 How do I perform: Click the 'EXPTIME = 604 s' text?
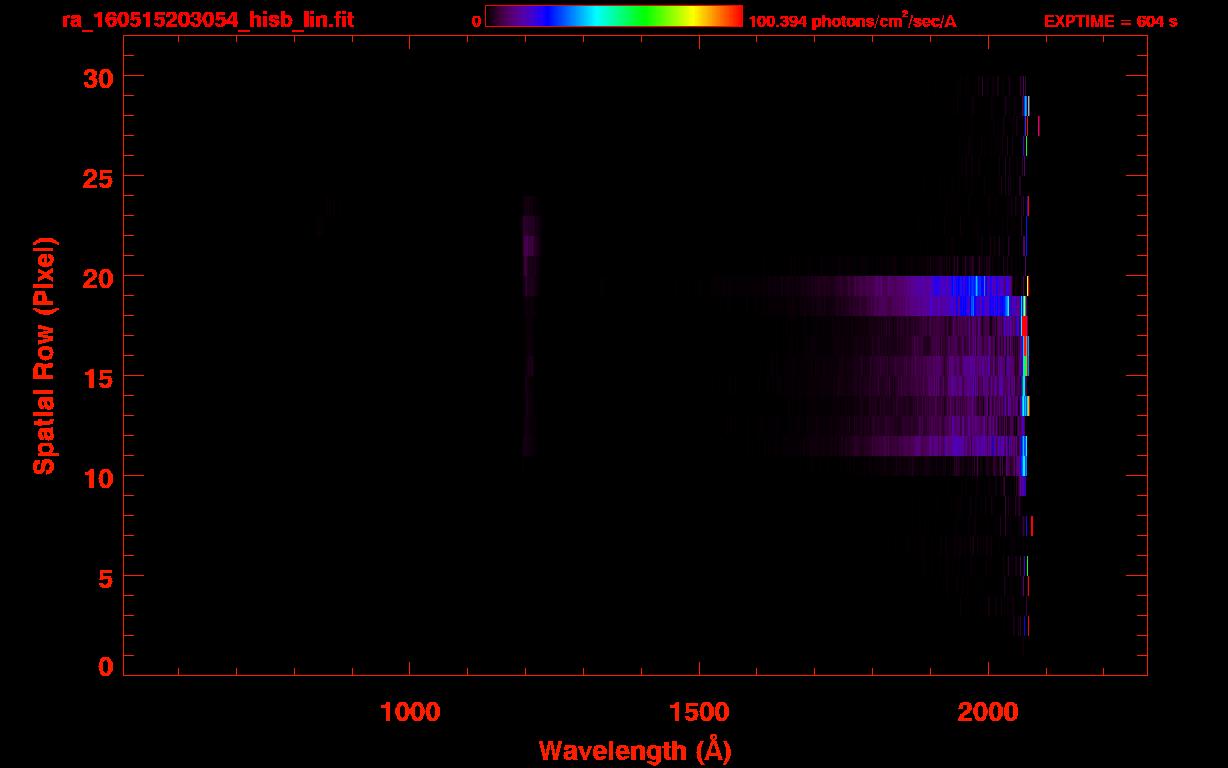[x=1110, y=21]
